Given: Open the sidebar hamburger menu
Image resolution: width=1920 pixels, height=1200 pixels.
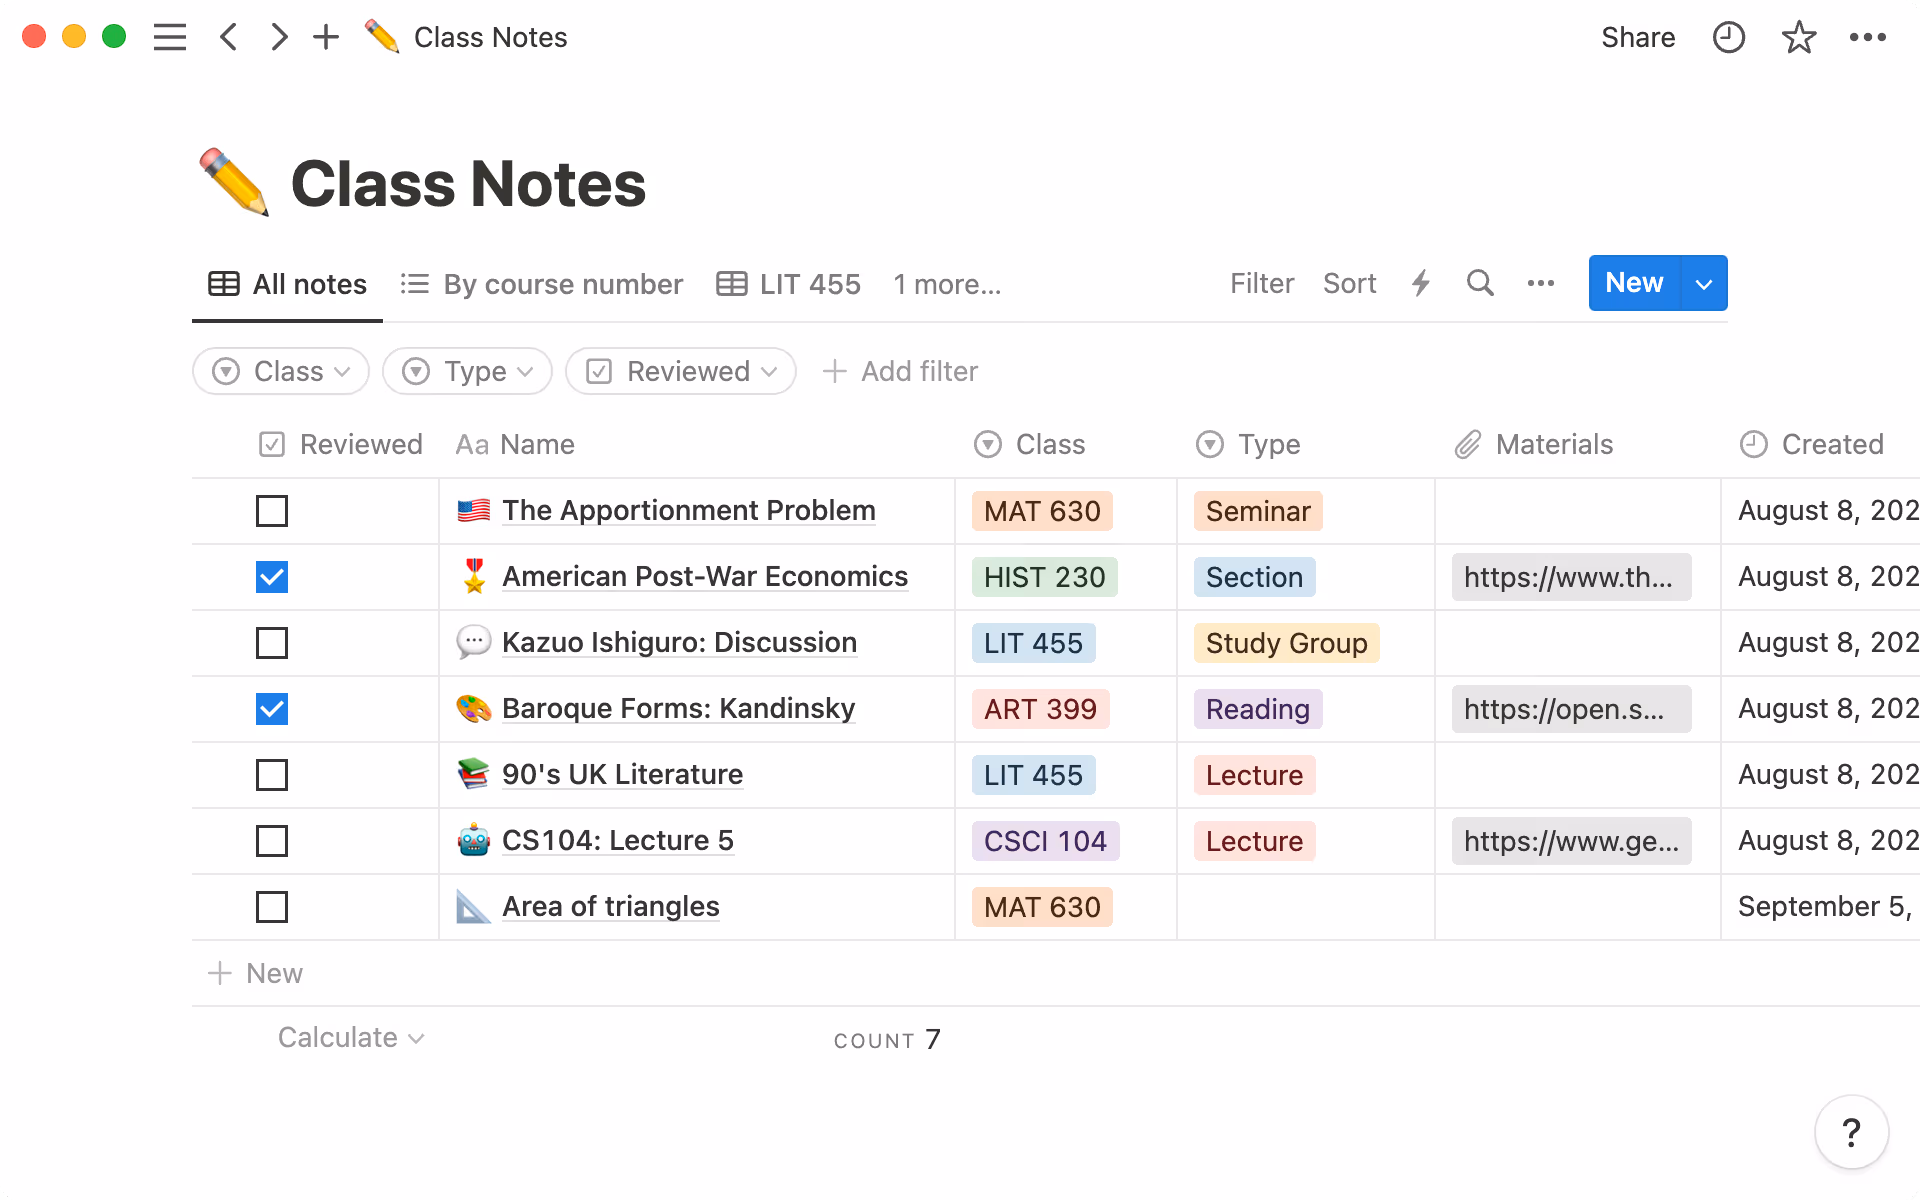Looking at the screenshot, I should coord(170,37).
